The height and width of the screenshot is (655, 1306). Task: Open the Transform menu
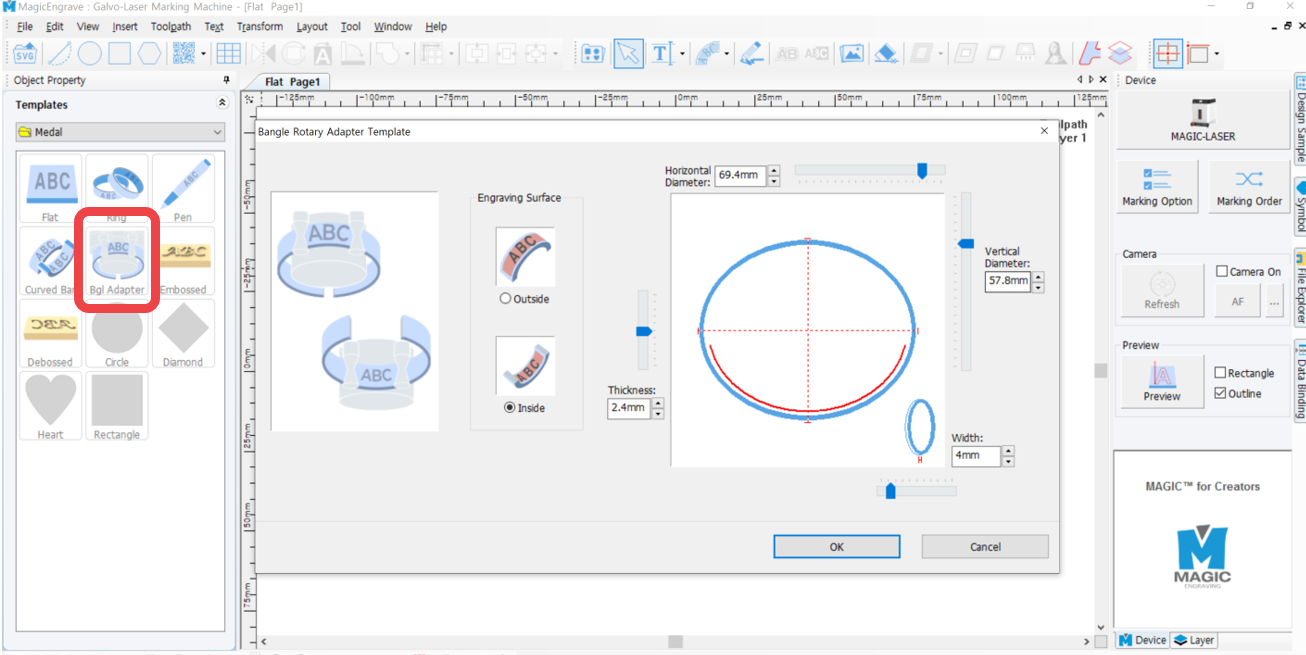(260, 27)
